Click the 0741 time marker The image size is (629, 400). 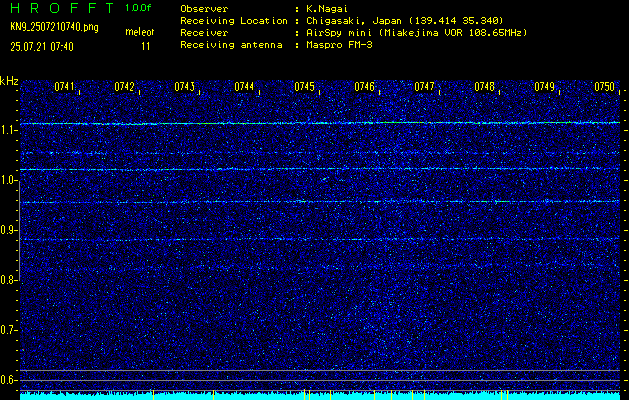click(64, 86)
